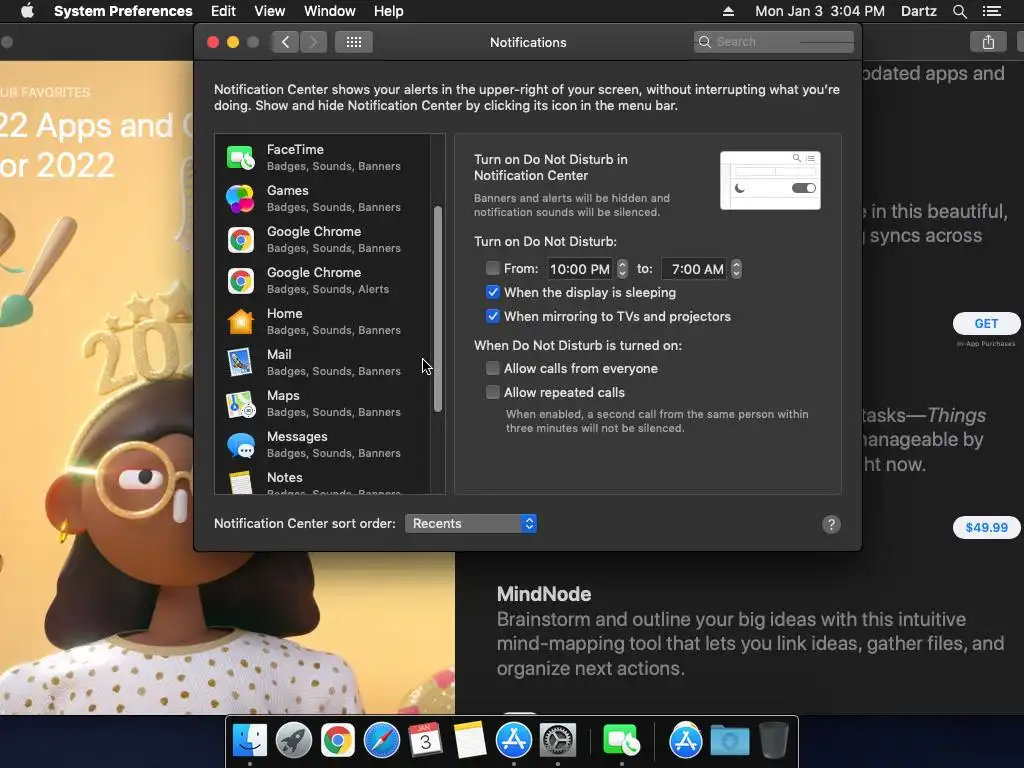1024x768 pixels.
Task: Open Spotlight search in the menu bar
Action: [959, 11]
